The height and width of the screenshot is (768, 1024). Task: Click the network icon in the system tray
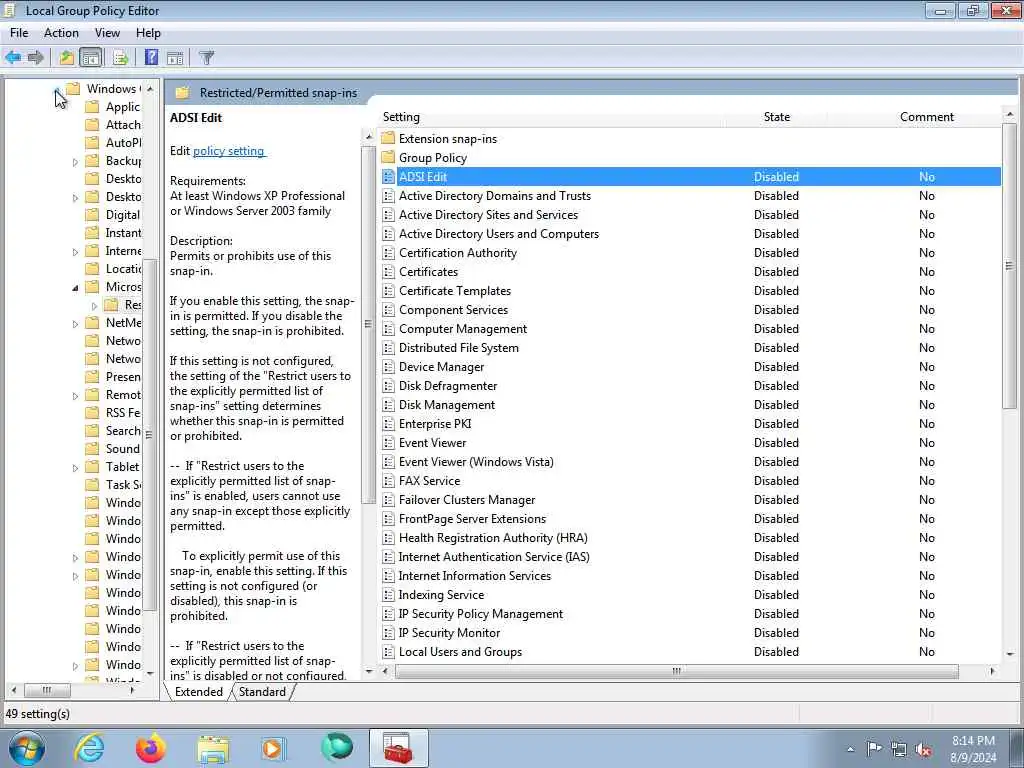[x=899, y=750]
